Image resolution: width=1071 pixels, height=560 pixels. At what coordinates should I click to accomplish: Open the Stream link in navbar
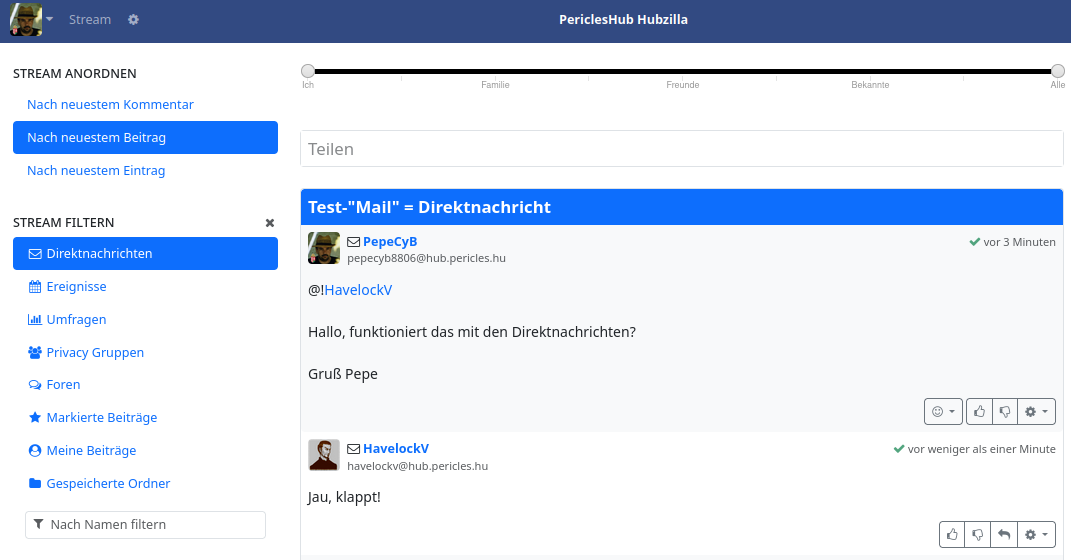(x=89, y=19)
